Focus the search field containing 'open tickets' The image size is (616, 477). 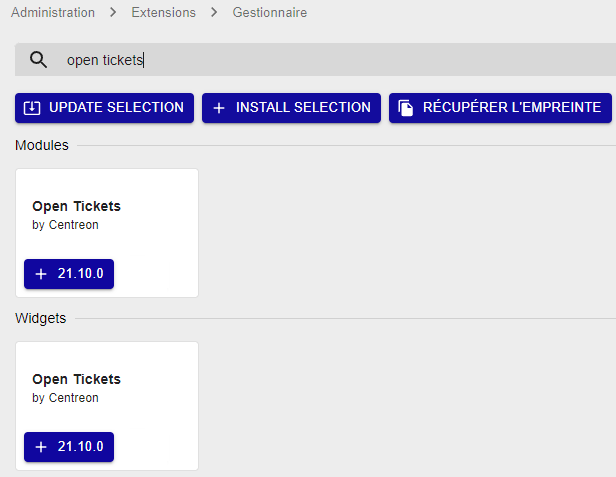point(300,60)
